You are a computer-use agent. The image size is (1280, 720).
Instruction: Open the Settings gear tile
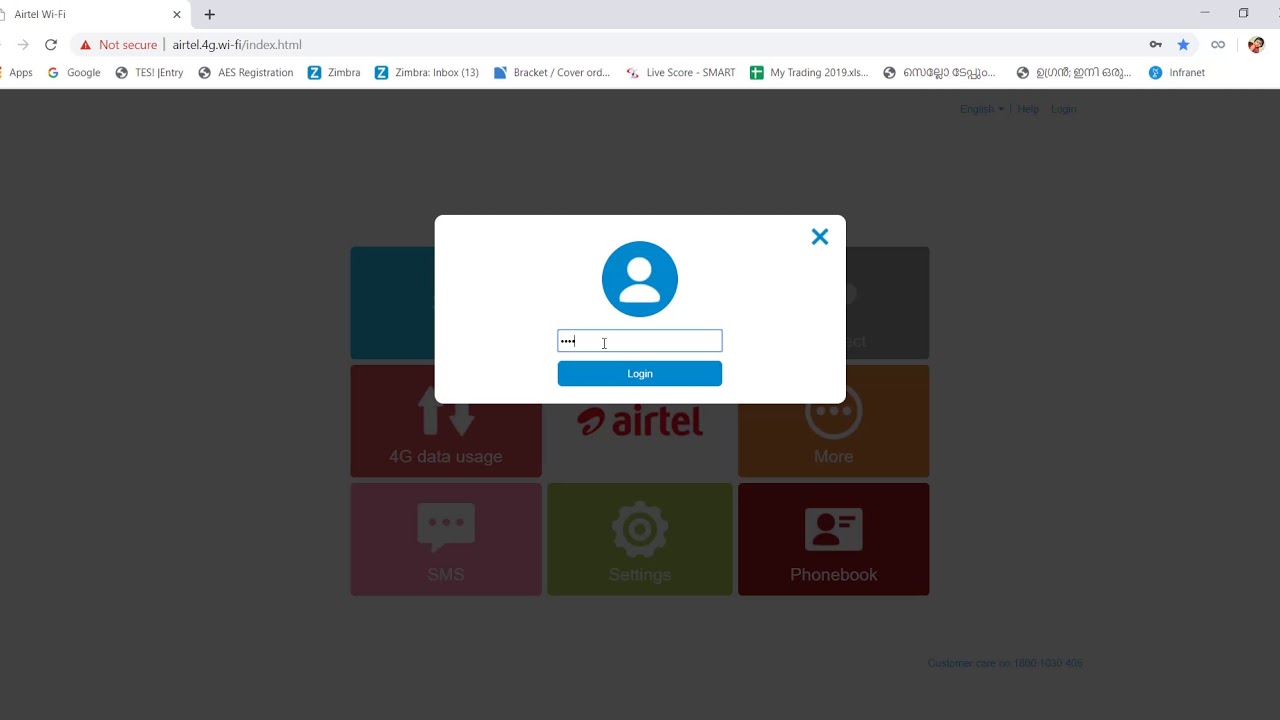(640, 539)
